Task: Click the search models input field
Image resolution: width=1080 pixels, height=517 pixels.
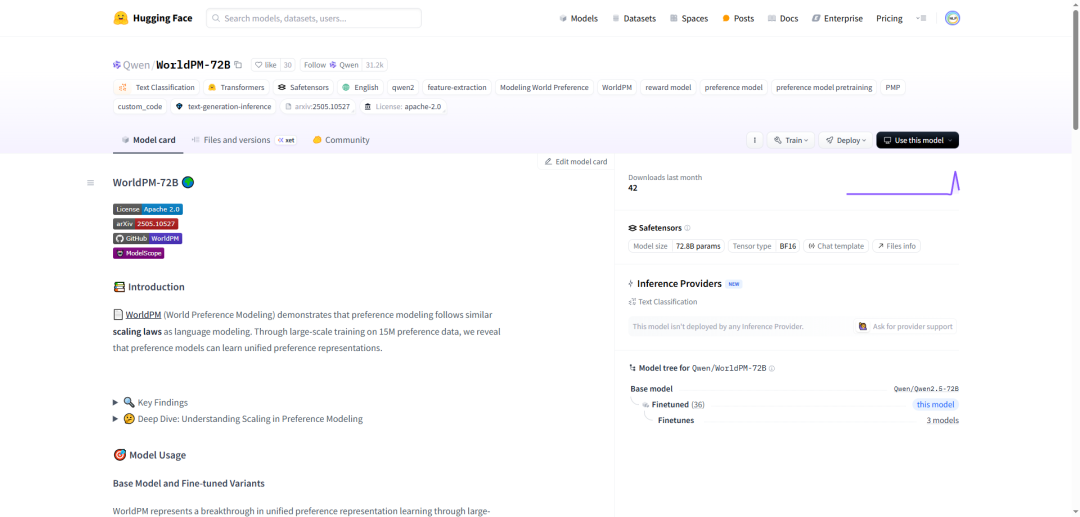Action: point(314,19)
